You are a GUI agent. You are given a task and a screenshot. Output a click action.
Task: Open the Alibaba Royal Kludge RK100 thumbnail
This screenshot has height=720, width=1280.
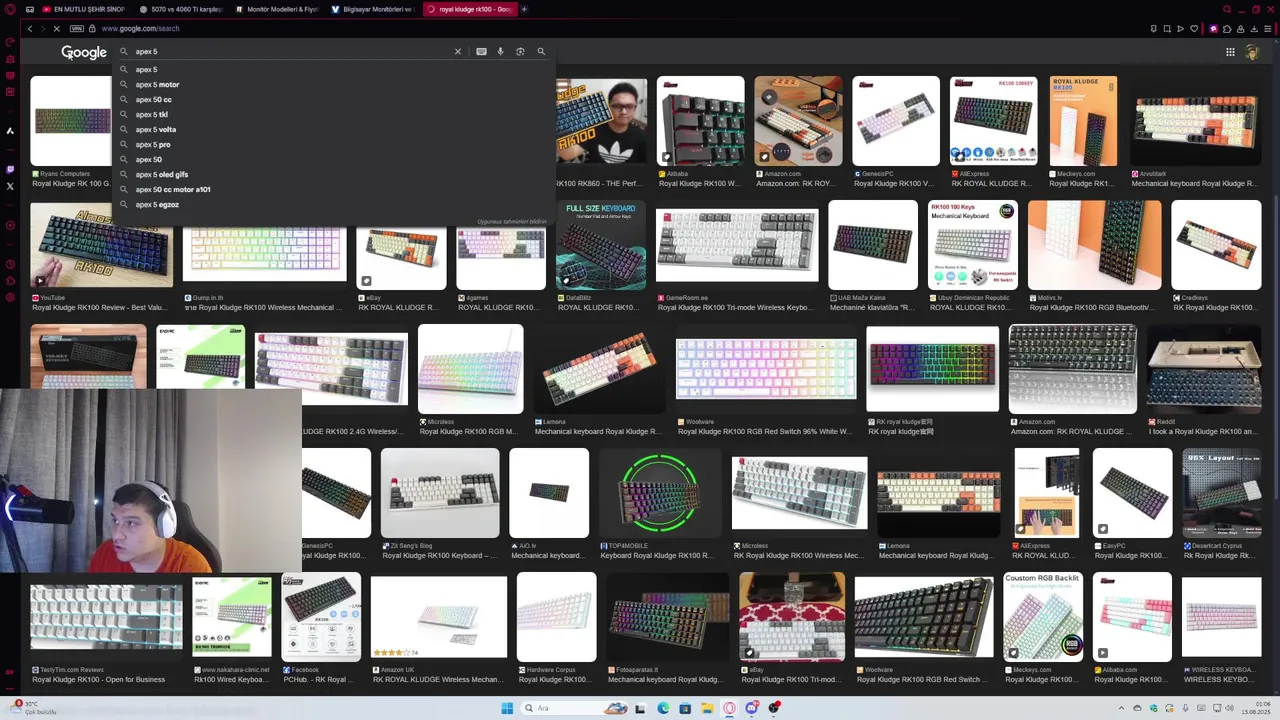[700, 120]
